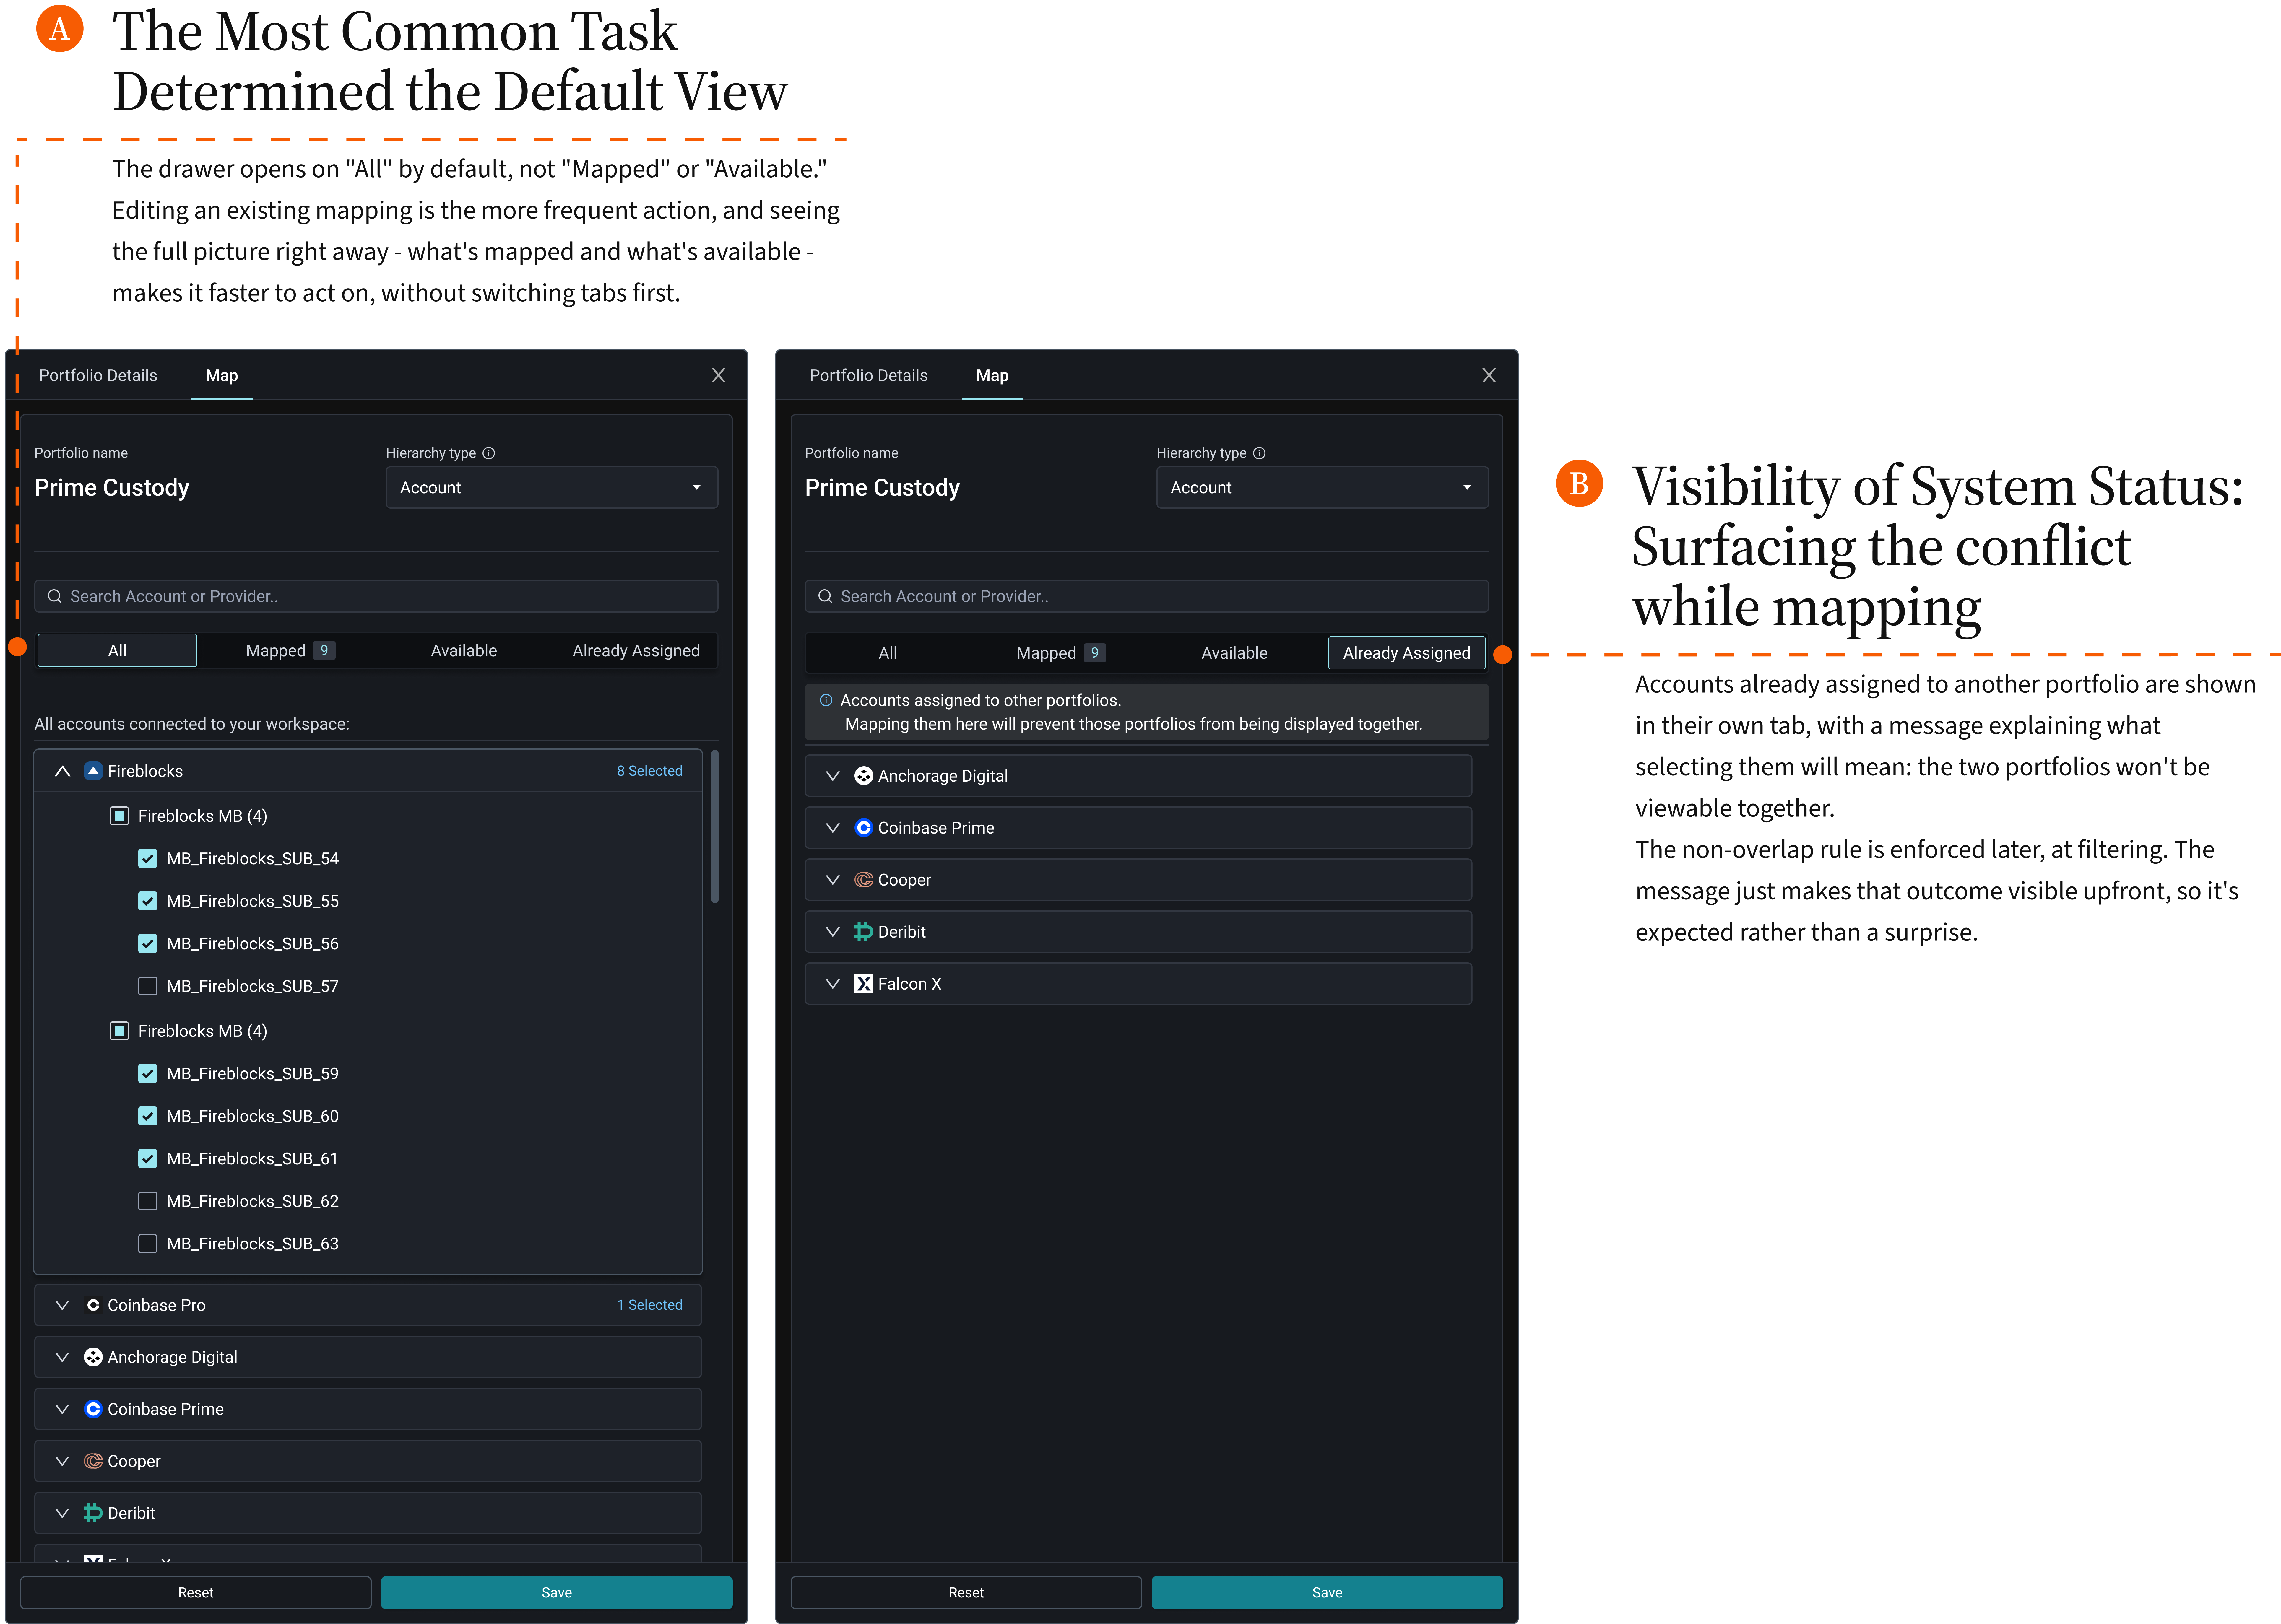The height and width of the screenshot is (1624, 2281).
Task: Click Anchorage Digital logo in left panel
Action: coord(93,1357)
